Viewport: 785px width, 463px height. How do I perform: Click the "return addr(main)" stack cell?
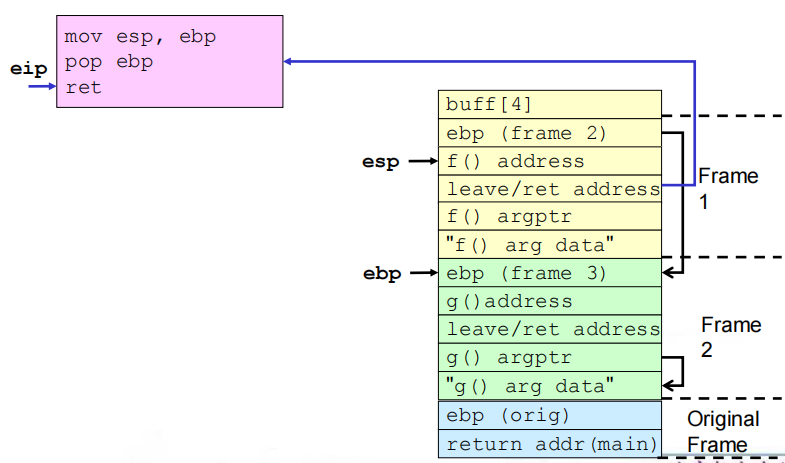pos(549,444)
